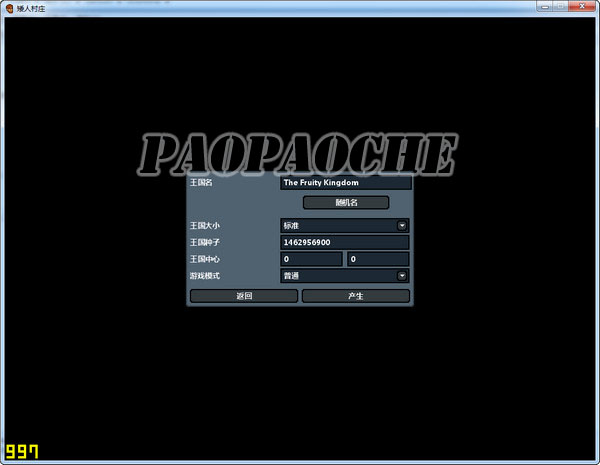The image size is (600, 465).
Task: Minimize the game window
Action: point(546,7)
